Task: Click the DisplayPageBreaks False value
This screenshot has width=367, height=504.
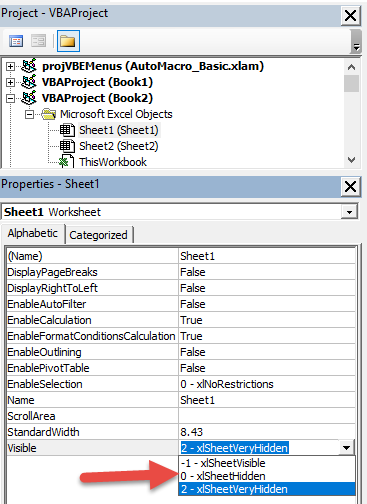Action: (x=267, y=272)
